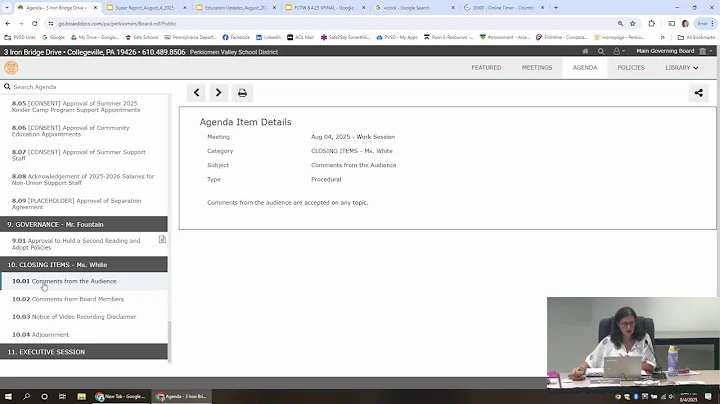This screenshot has height=404, width=720.
Task: Open item 10.04 Adjournment
Action: point(40,335)
